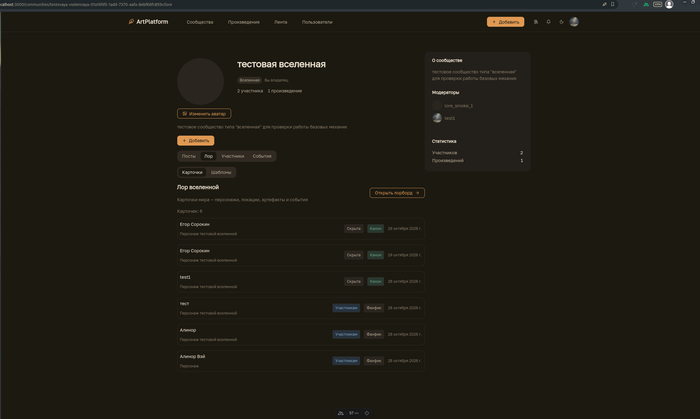Click the translate icon in header
This screenshot has height=419, width=700.
pyautogui.click(x=536, y=21)
